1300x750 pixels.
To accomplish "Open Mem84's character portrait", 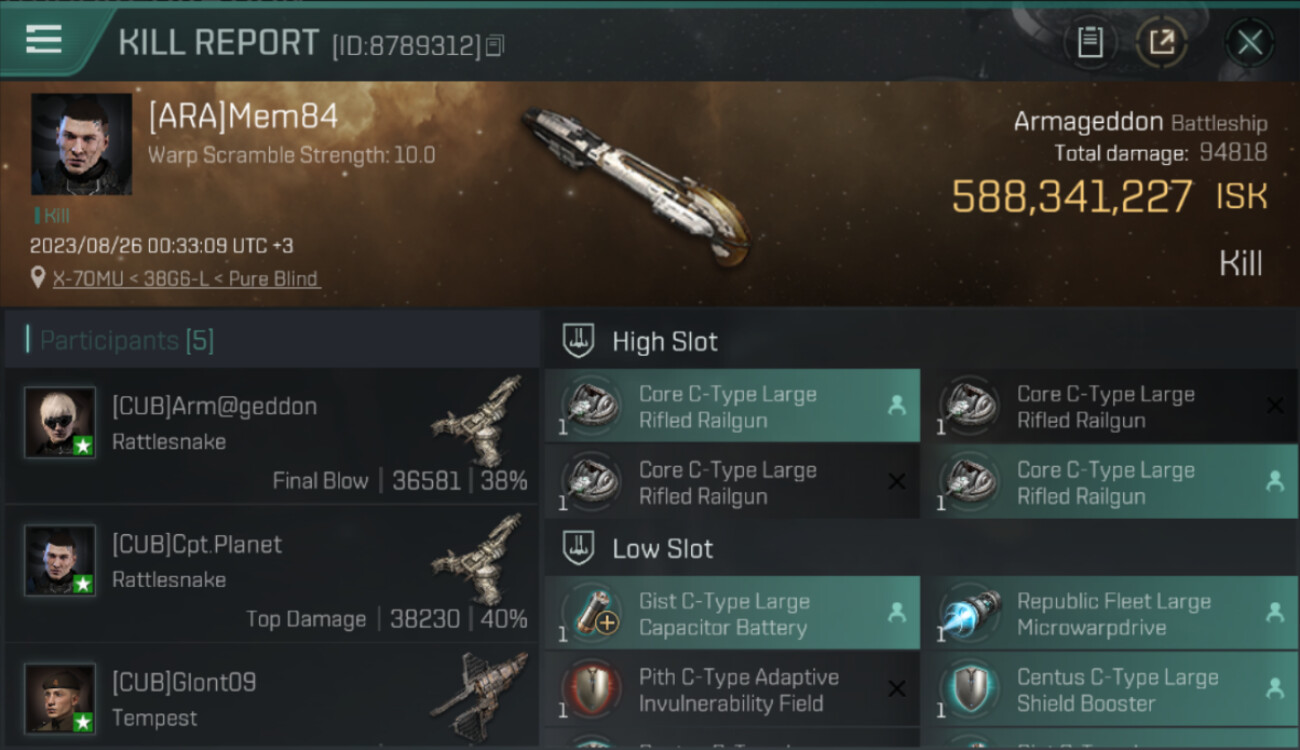I will pyautogui.click(x=81, y=144).
